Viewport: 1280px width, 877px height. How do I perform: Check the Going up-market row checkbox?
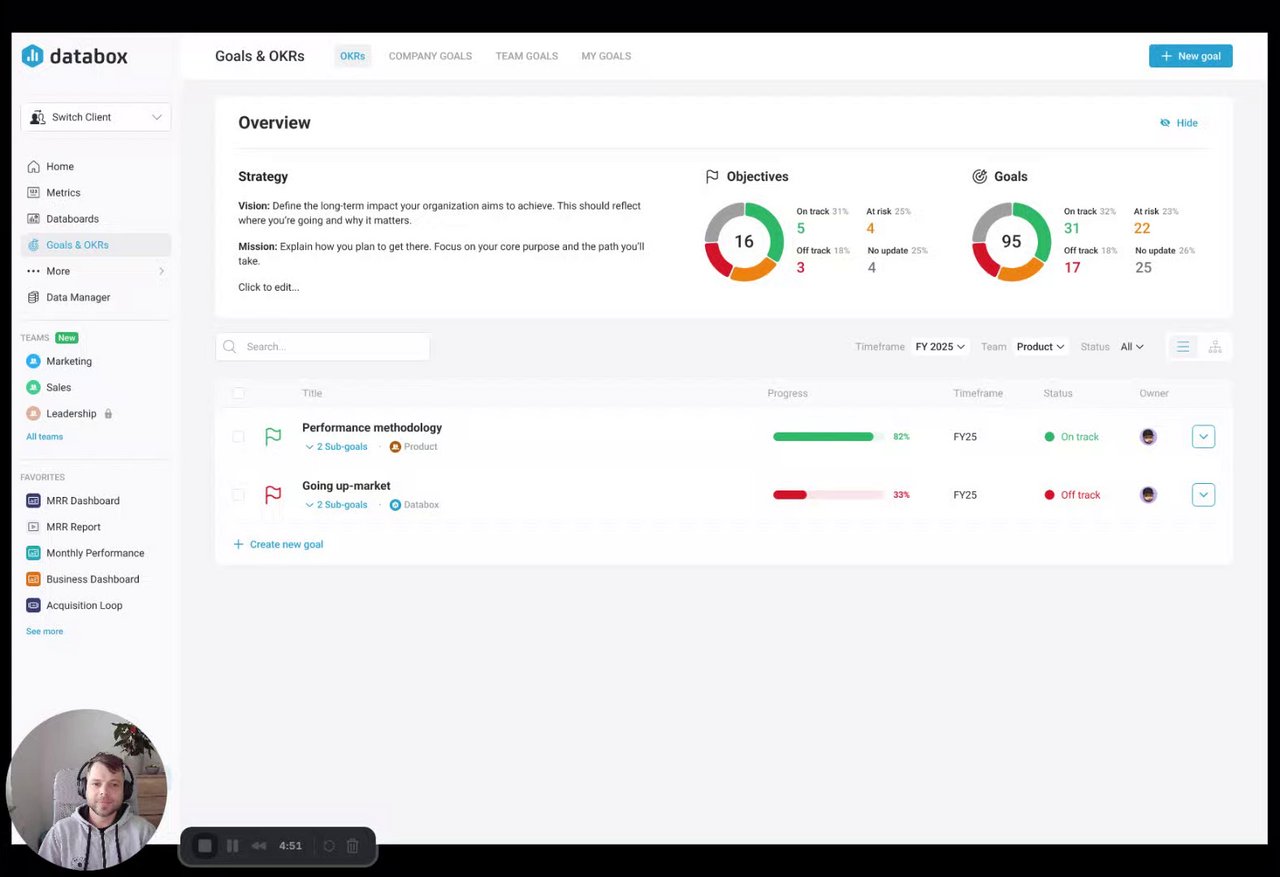tap(238, 495)
